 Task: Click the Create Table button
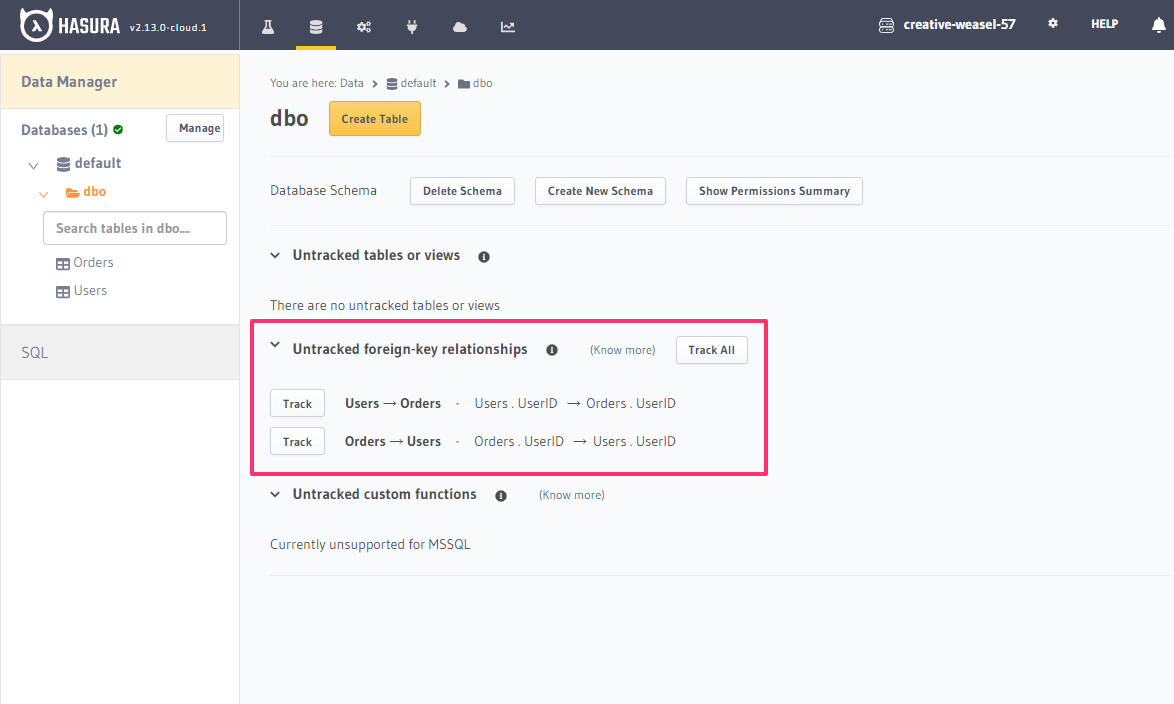375,119
